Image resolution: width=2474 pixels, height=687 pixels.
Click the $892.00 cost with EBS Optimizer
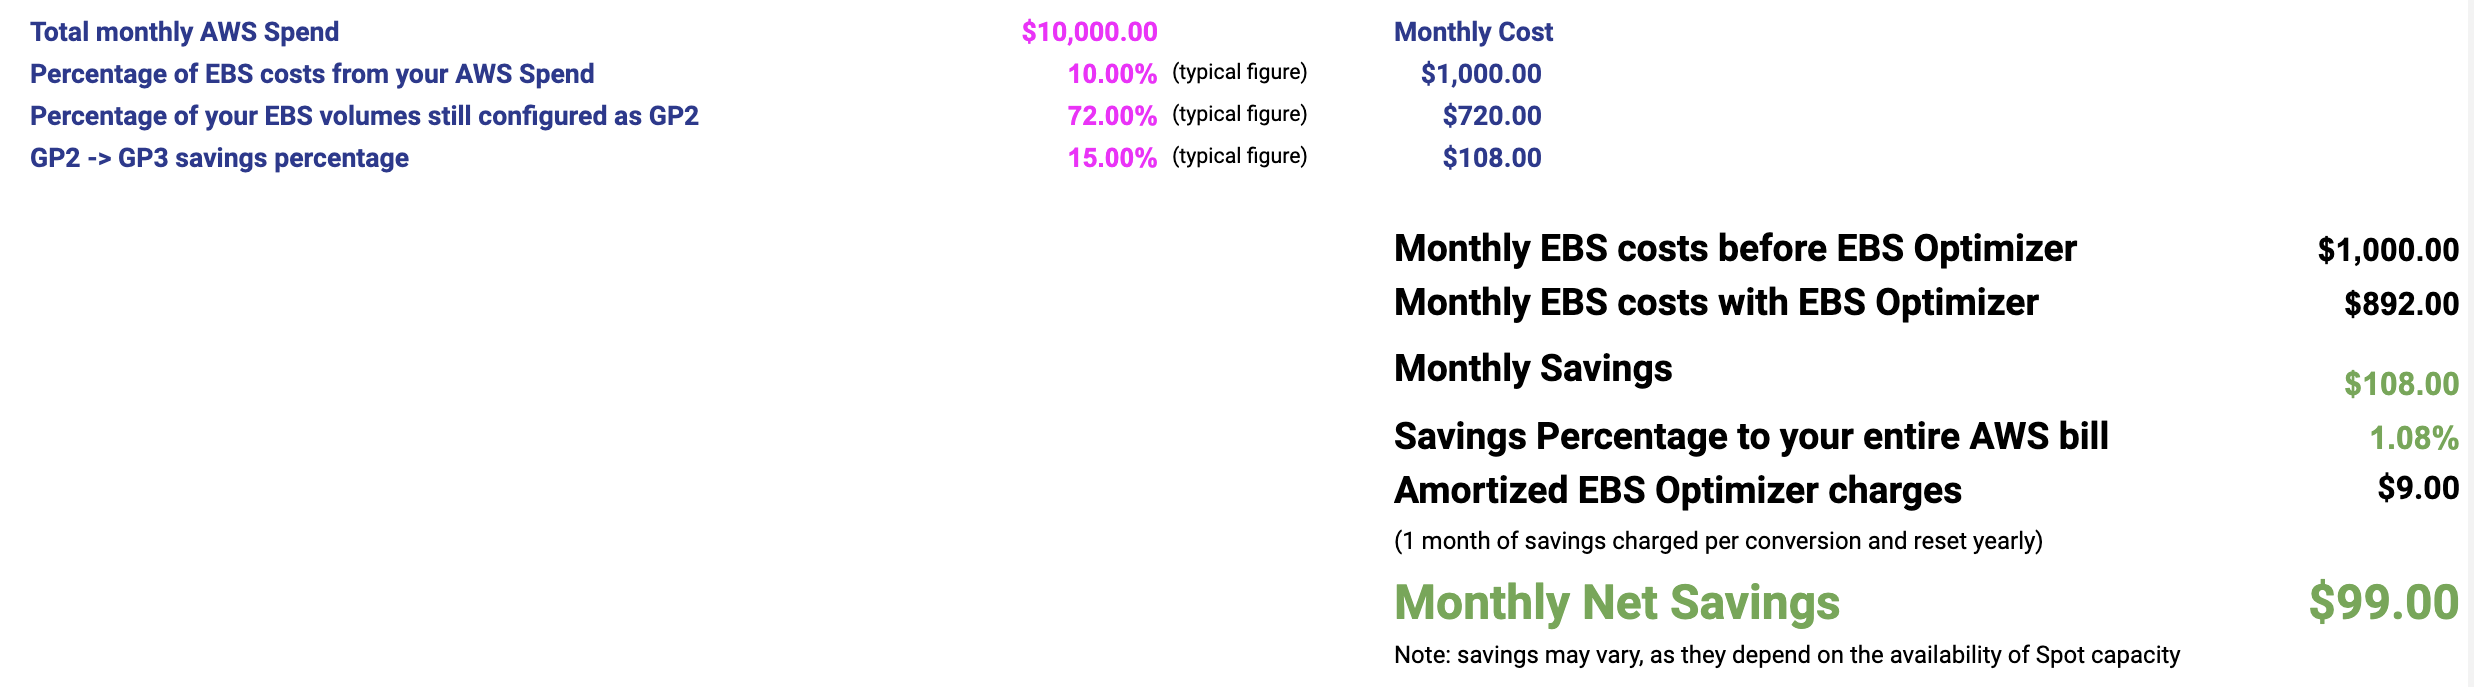pyautogui.click(x=2401, y=304)
